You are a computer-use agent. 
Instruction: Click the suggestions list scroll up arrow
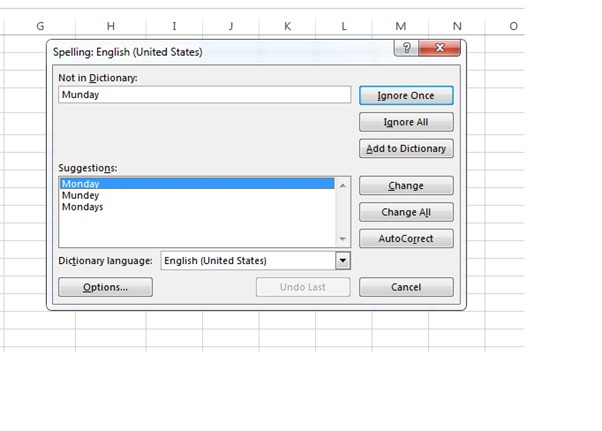click(343, 185)
